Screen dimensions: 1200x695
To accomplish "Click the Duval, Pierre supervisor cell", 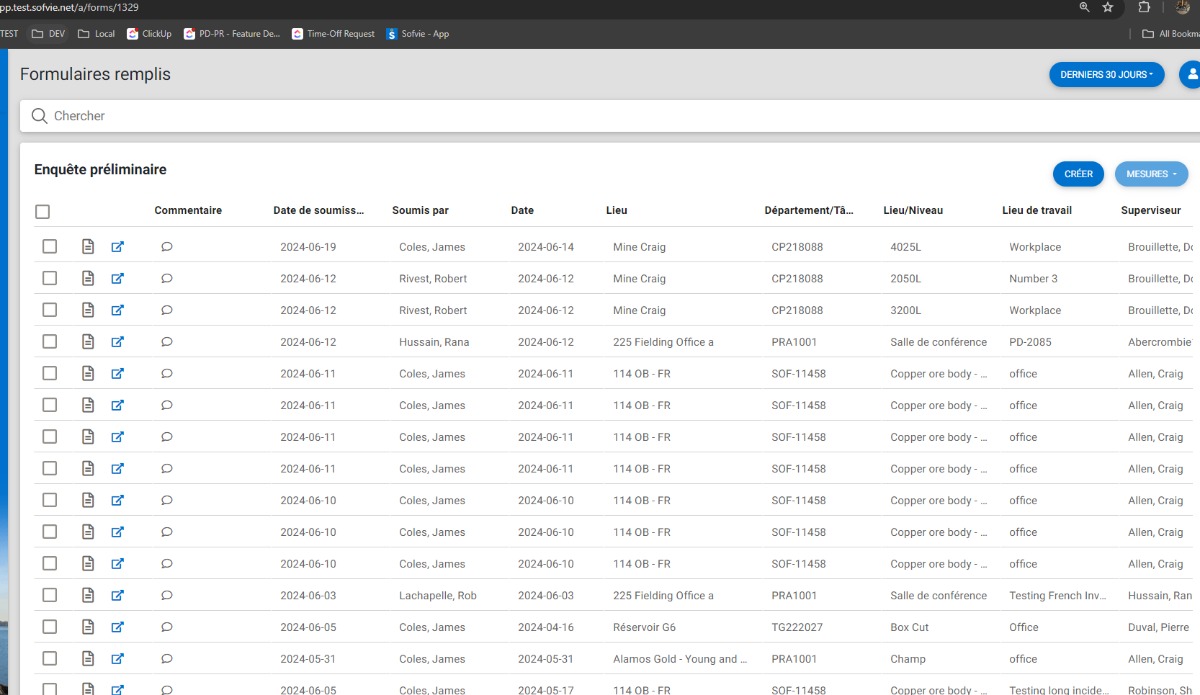I will coord(1159,627).
